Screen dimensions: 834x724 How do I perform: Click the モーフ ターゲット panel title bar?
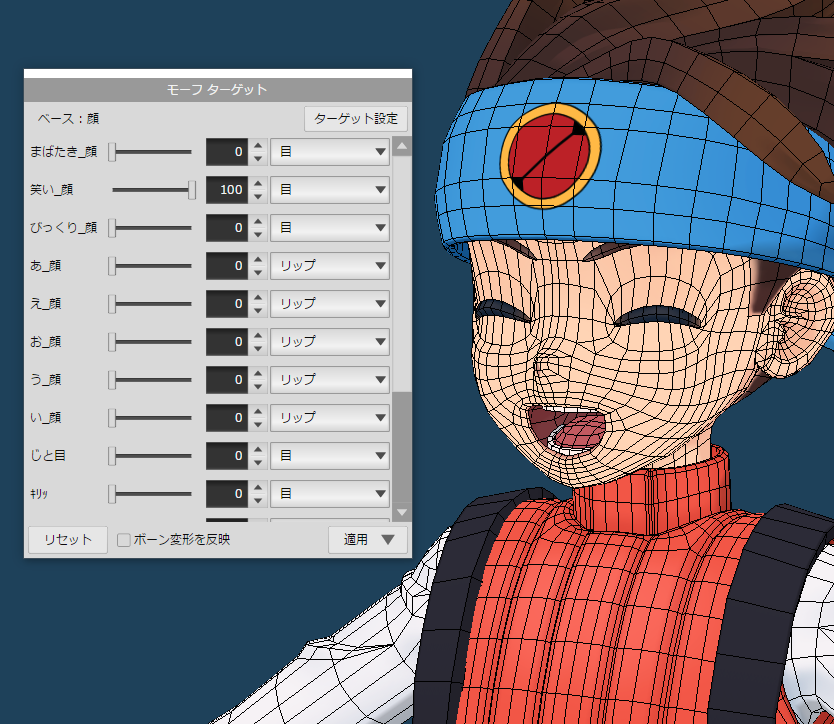[x=218, y=90]
